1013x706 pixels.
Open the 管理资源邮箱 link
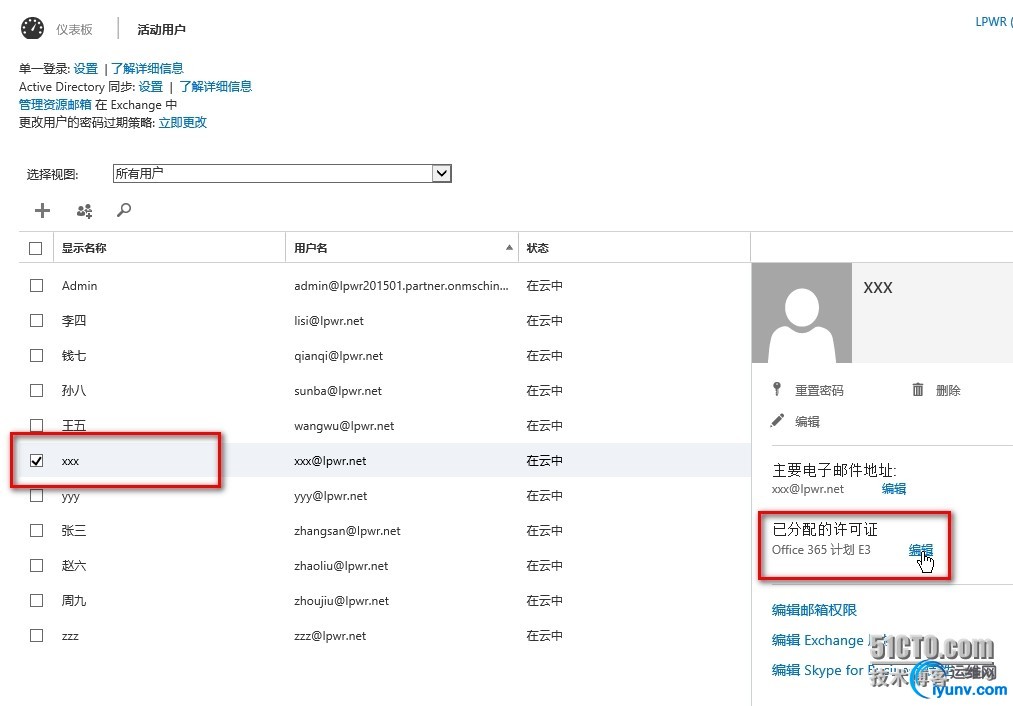coord(55,105)
